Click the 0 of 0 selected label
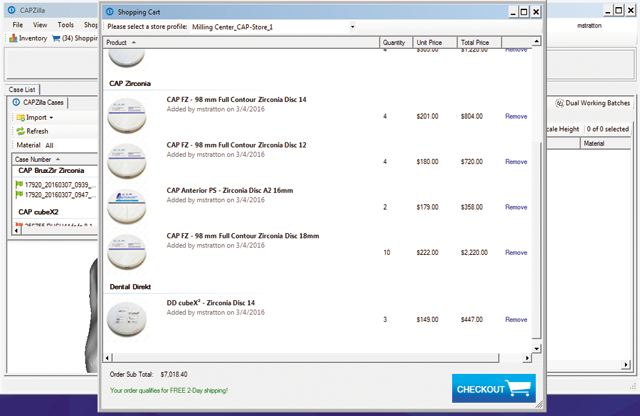 (x=607, y=129)
